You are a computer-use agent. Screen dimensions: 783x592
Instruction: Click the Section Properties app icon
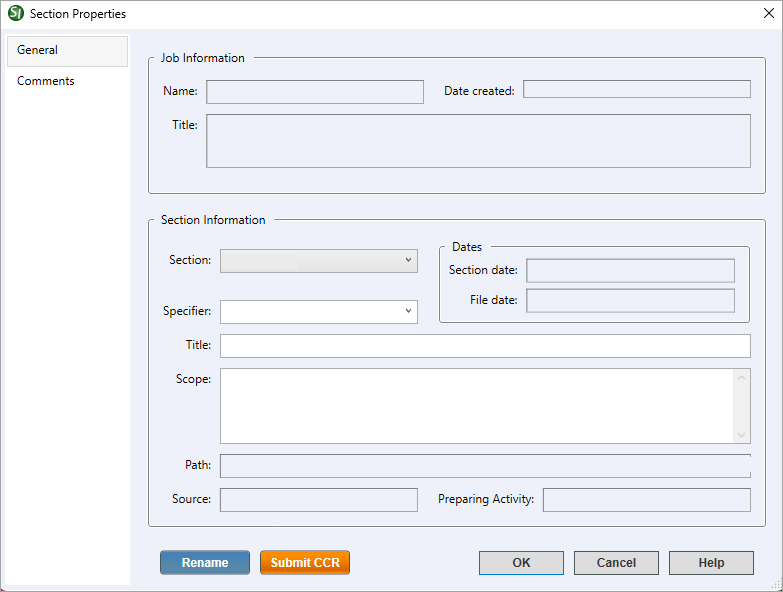click(x=15, y=14)
